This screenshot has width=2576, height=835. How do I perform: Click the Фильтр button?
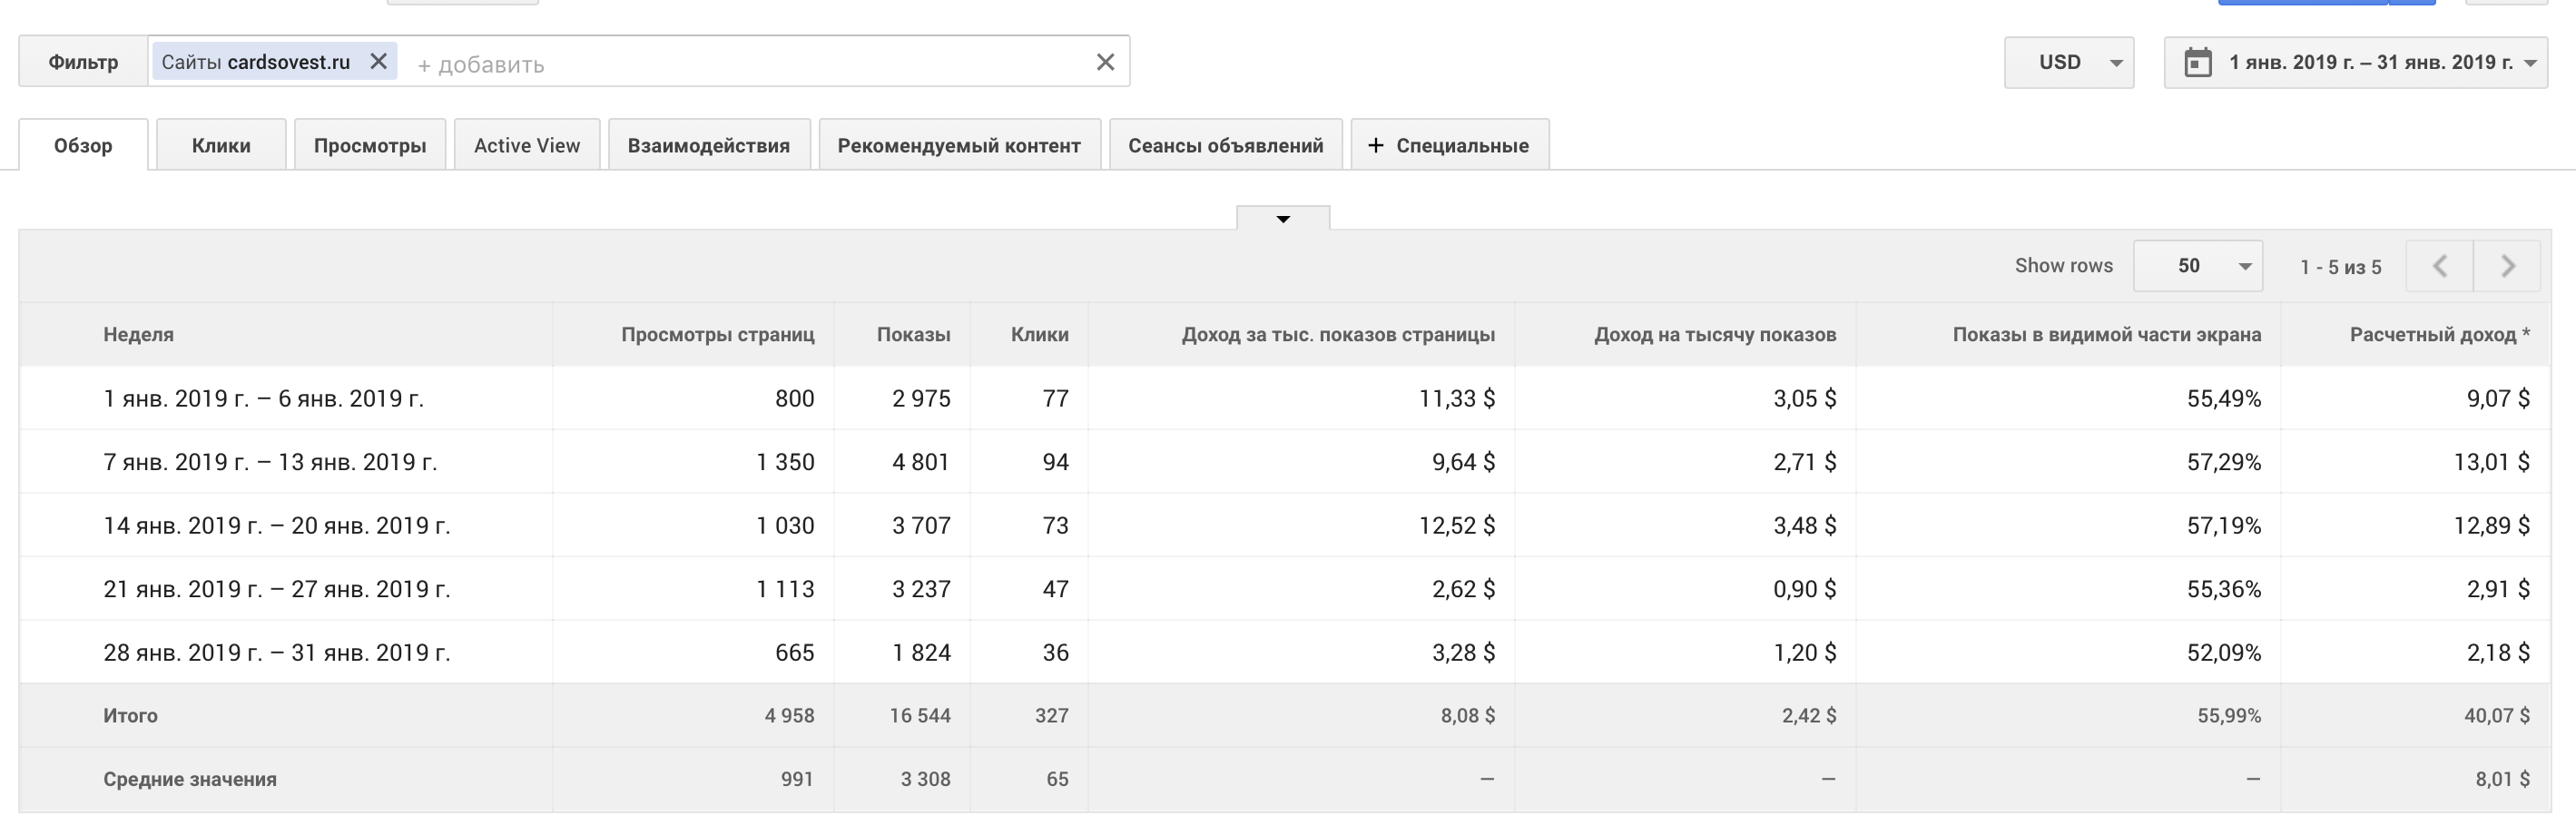tap(83, 62)
